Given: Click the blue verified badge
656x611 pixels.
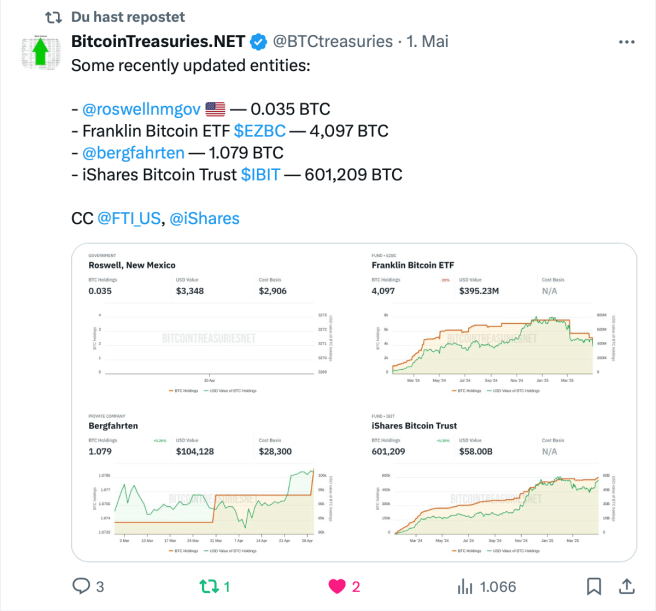Looking at the screenshot, I should pyautogui.click(x=258, y=42).
